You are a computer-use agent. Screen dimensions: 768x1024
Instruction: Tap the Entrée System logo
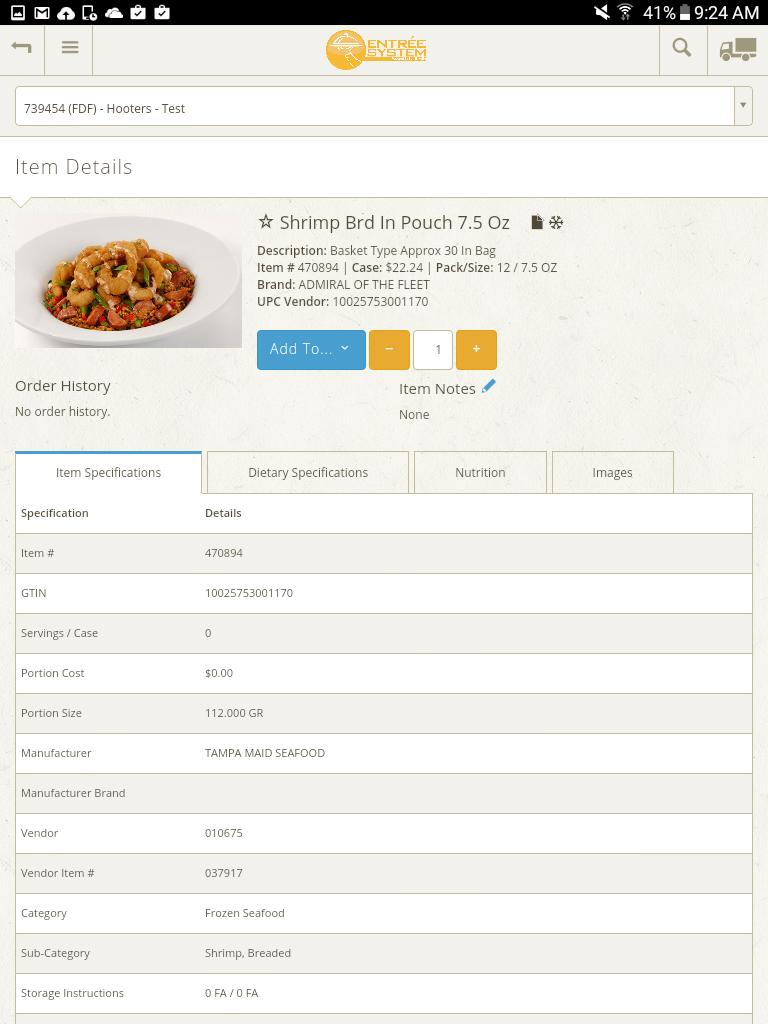376,49
